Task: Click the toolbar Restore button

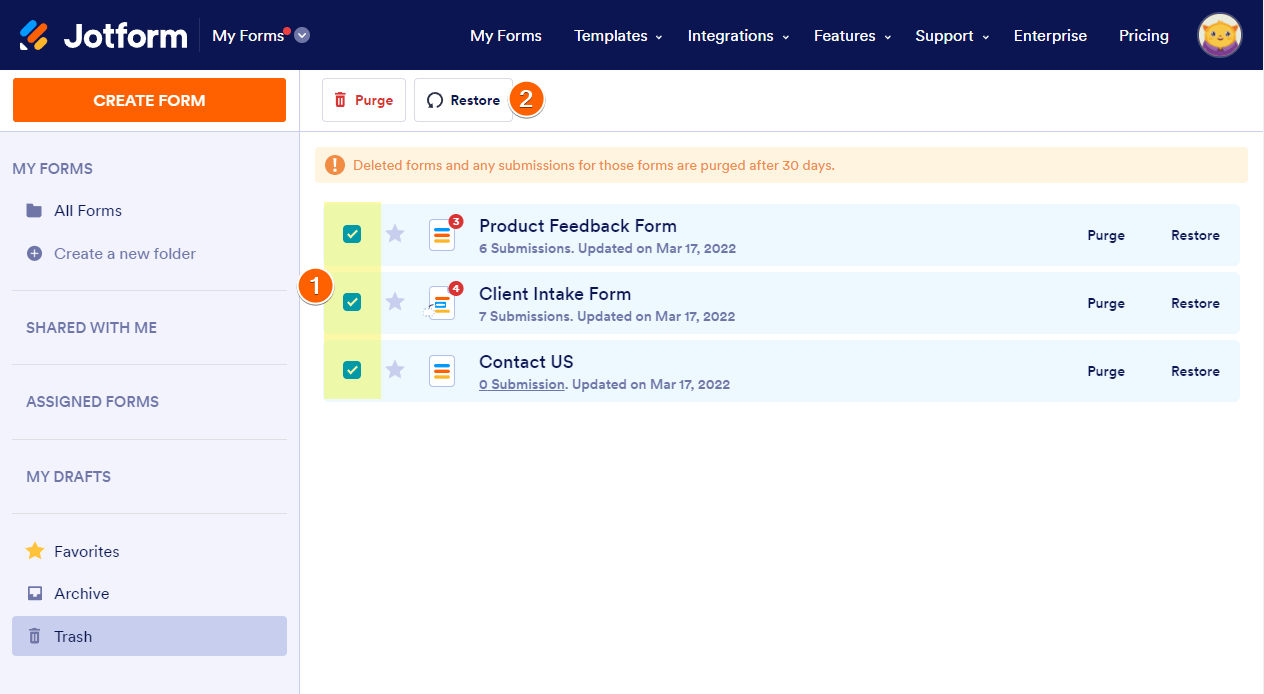Action: 463,100
